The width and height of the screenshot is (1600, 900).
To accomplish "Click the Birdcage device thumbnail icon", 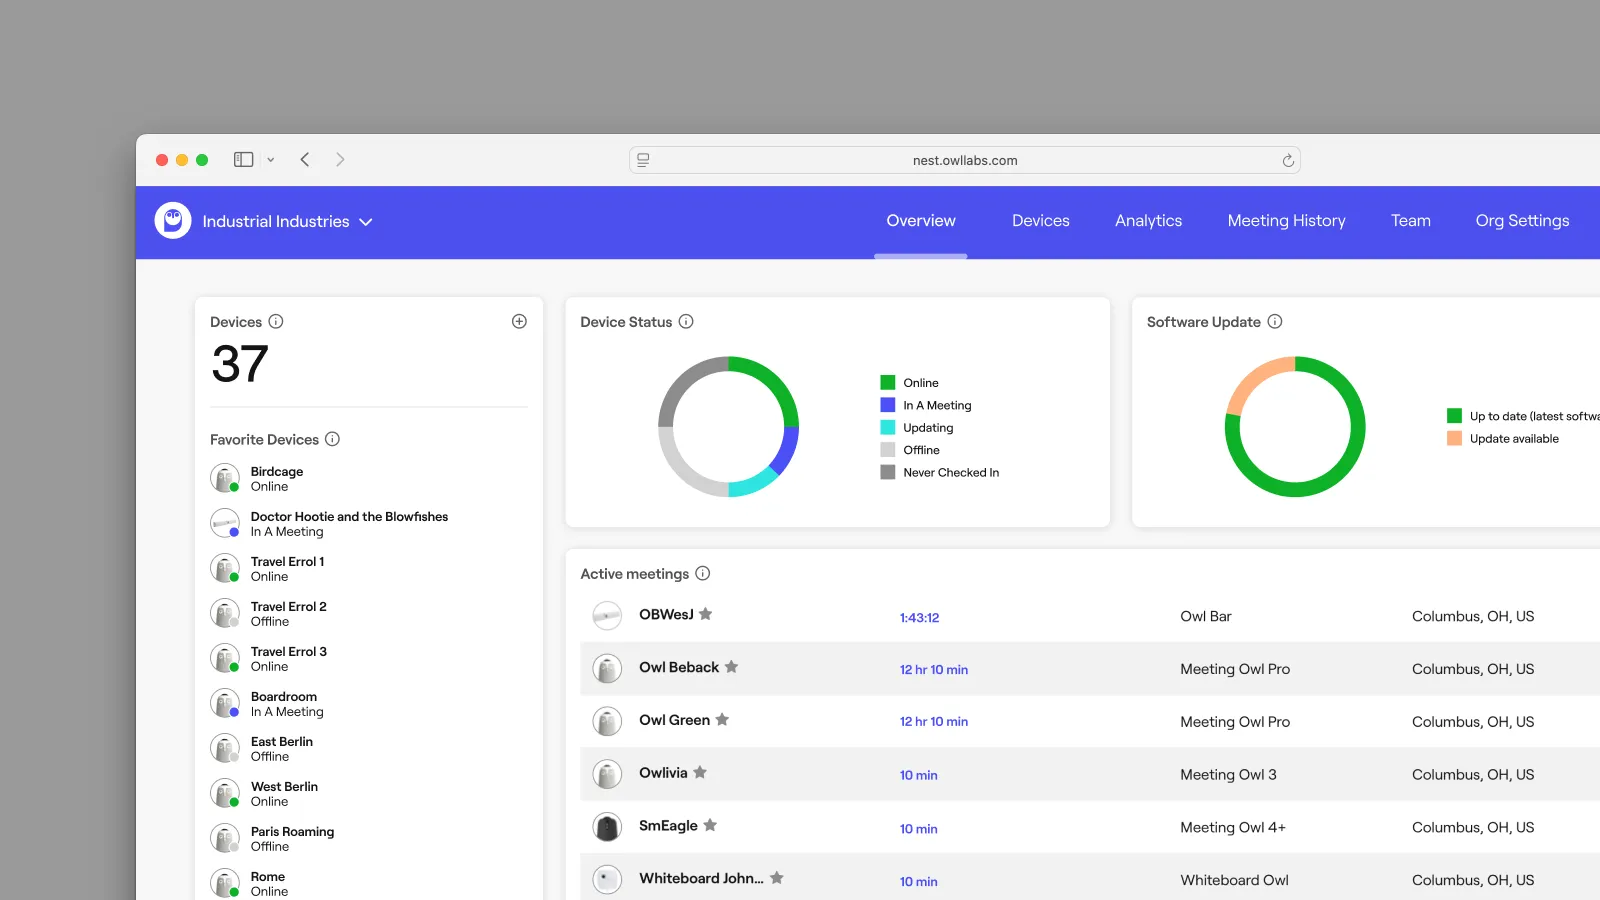I will (x=225, y=478).
